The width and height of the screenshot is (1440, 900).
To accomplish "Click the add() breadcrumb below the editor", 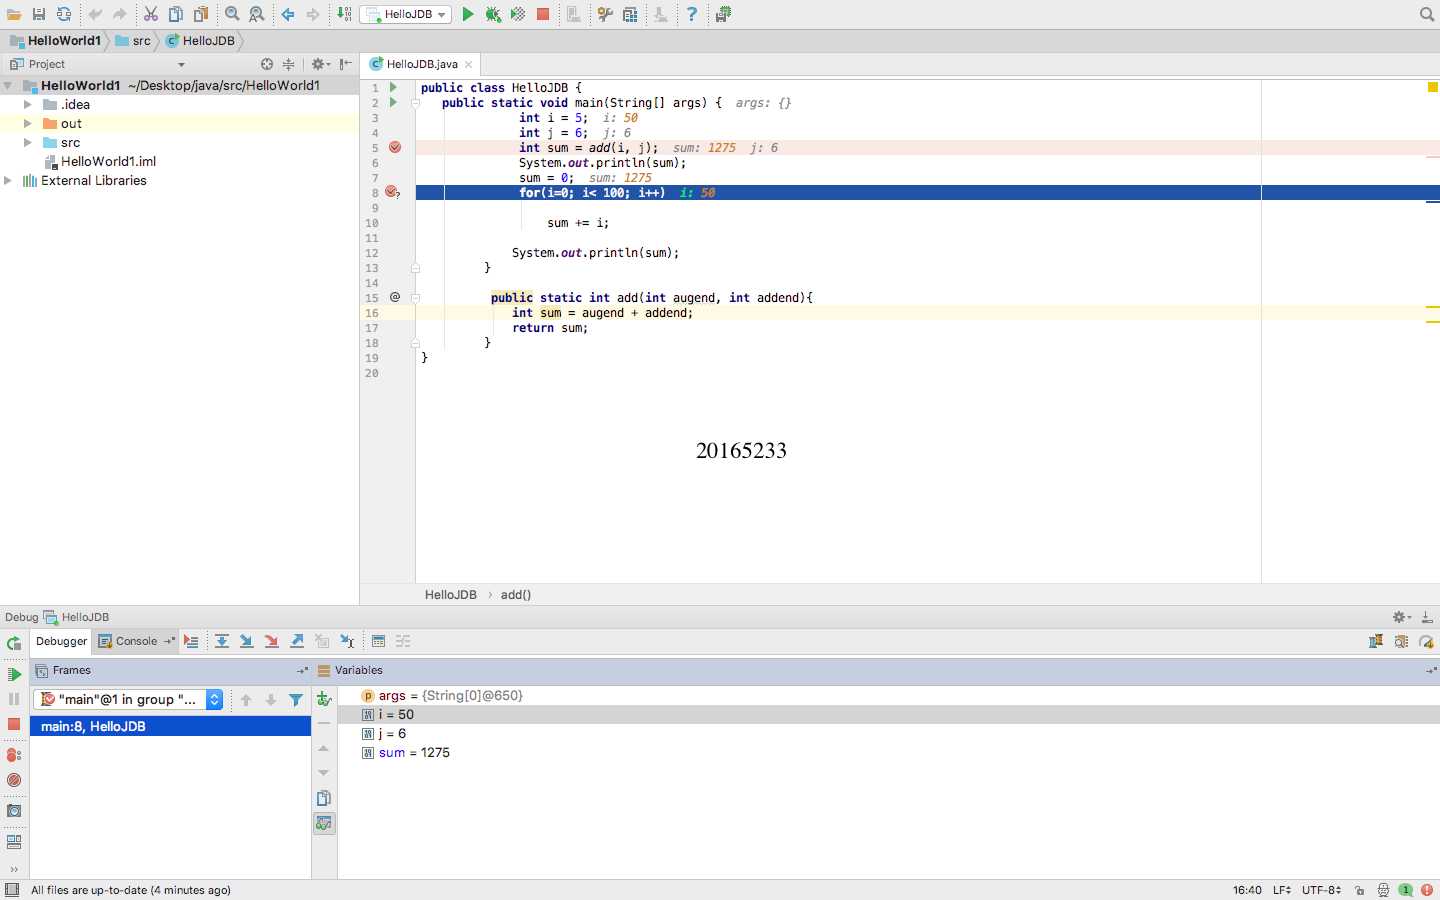I will (x=516, y=594).
